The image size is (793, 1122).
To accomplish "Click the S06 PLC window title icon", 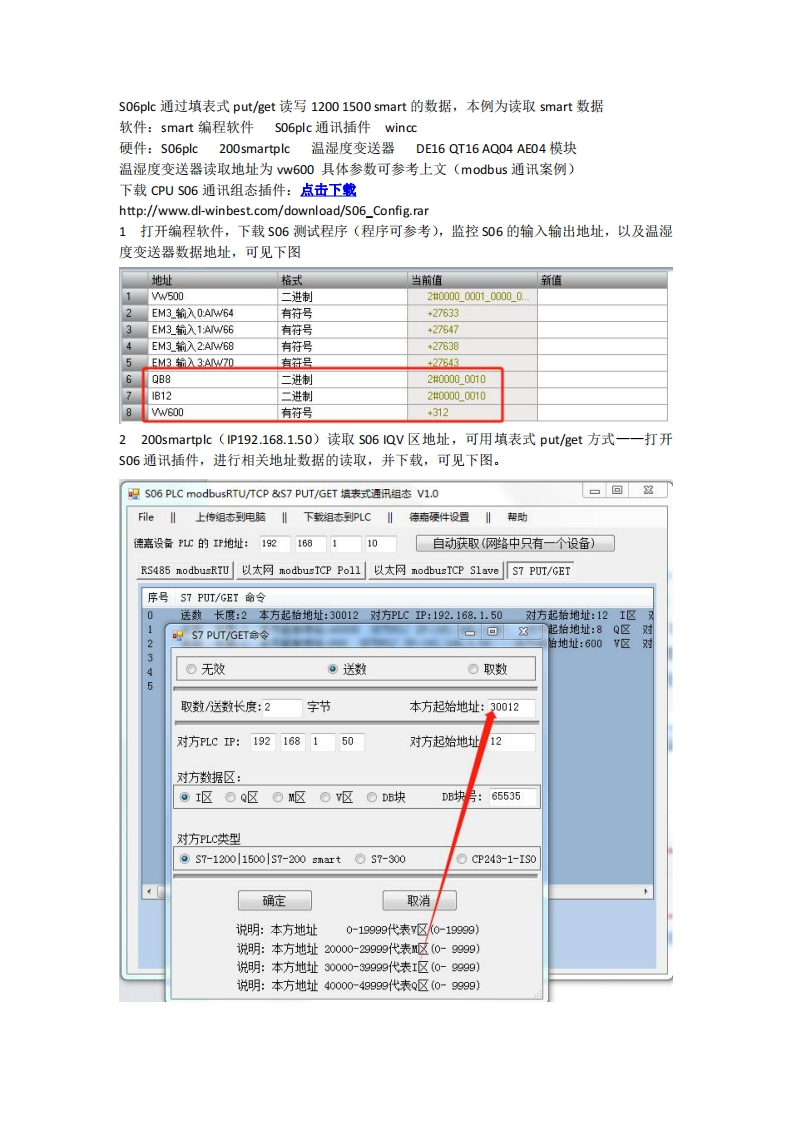I will (133, 494).
